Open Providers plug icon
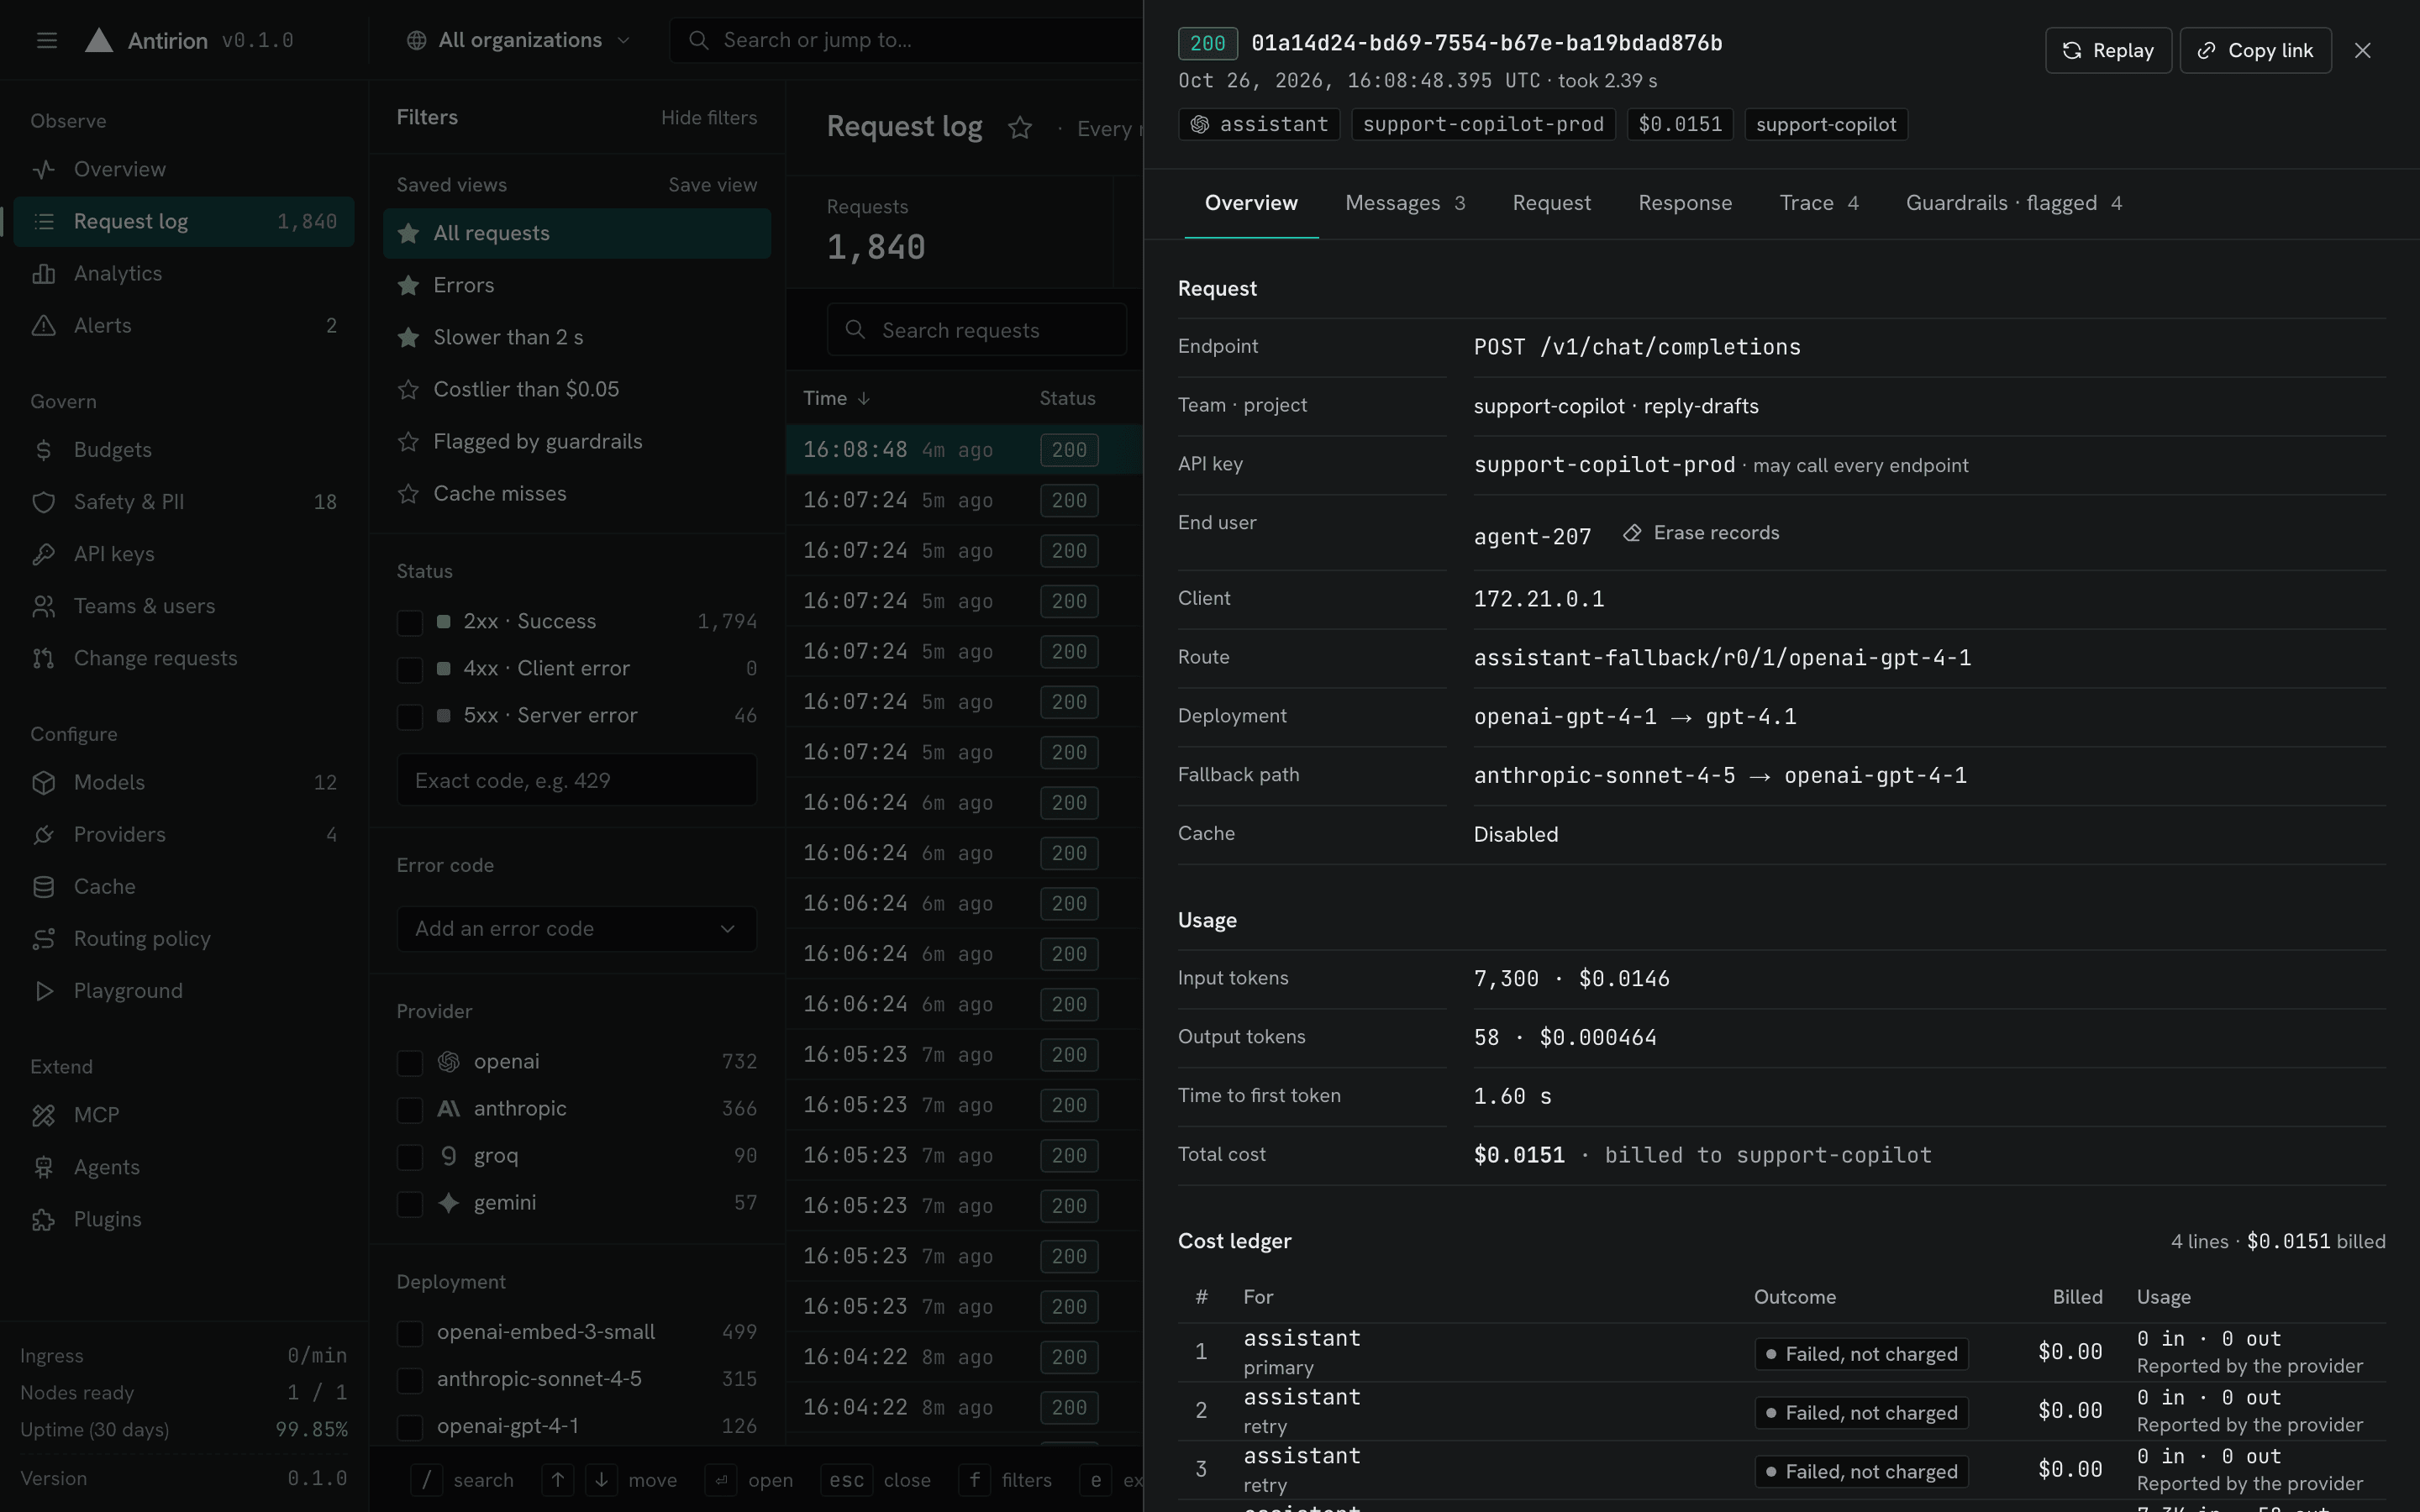 coord(43,834)
